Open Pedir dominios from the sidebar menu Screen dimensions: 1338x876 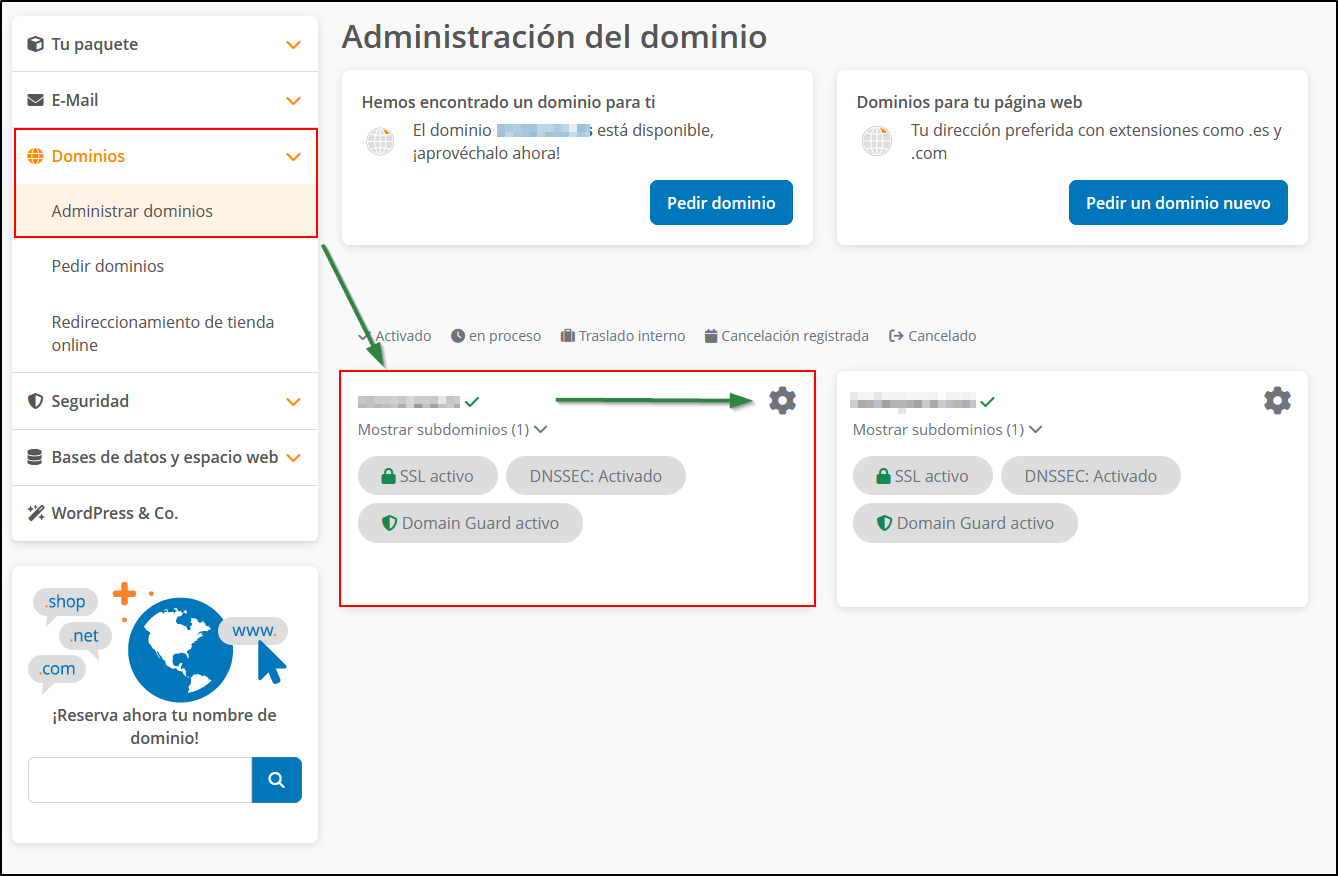click(106, 266)
